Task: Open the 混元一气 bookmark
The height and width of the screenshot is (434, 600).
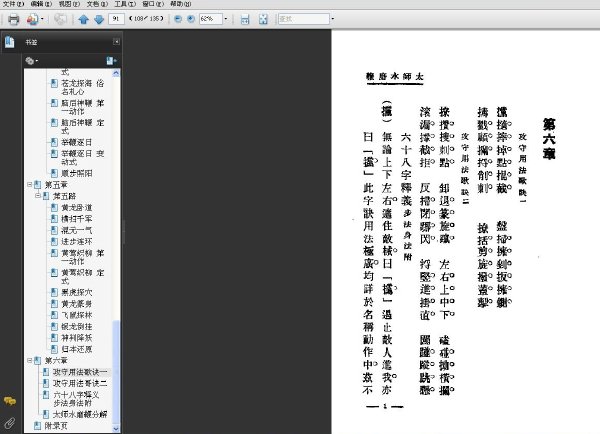Action: [77, 230]
